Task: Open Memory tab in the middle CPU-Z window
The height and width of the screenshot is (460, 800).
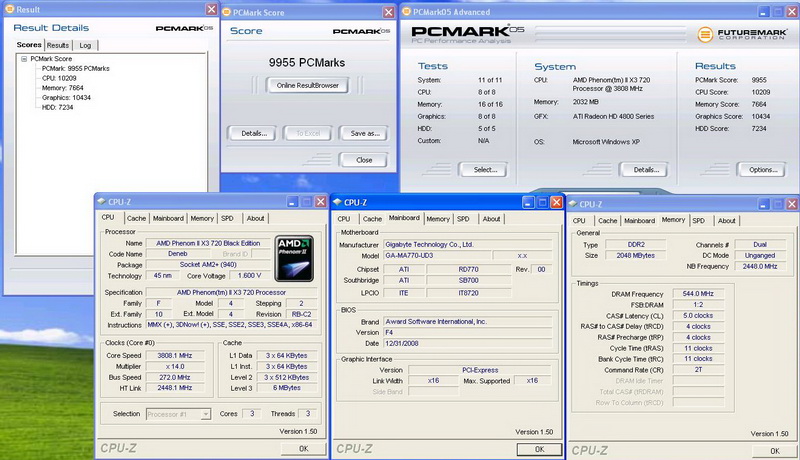Action: (438, 219)
